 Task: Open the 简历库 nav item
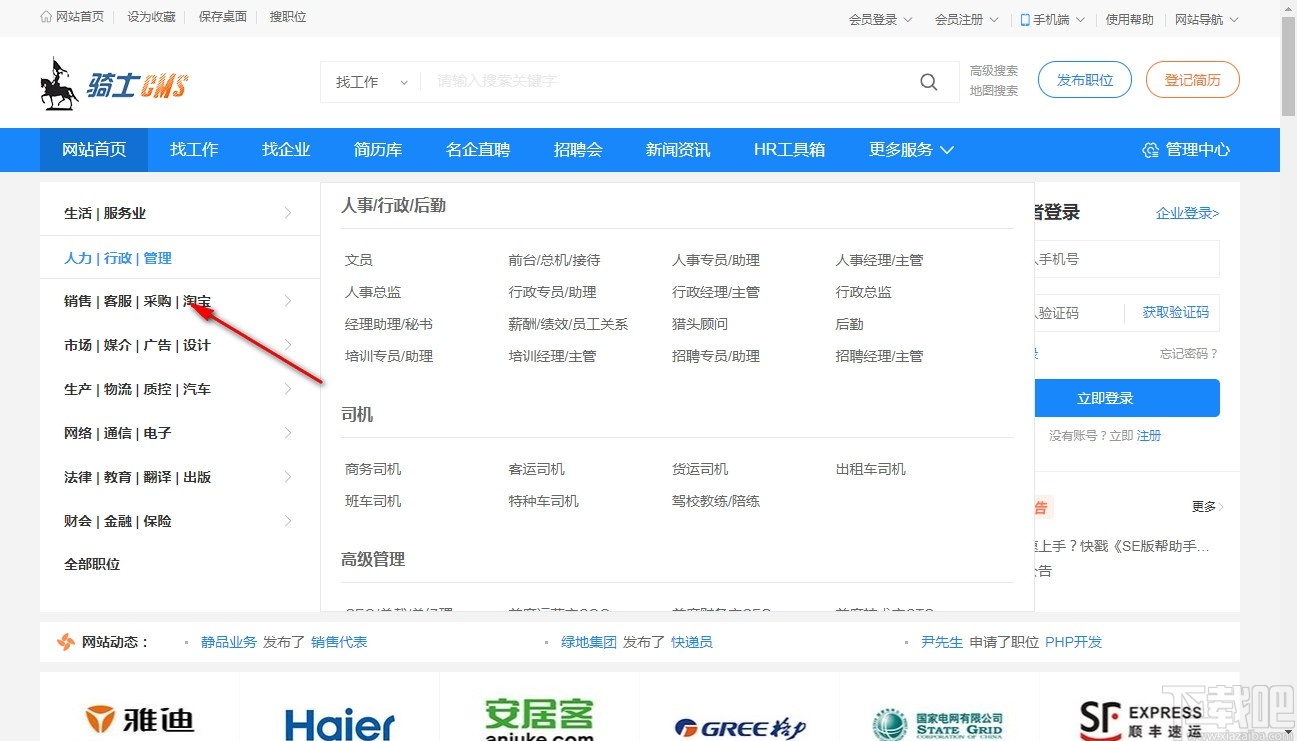click(x=378, y=150)
